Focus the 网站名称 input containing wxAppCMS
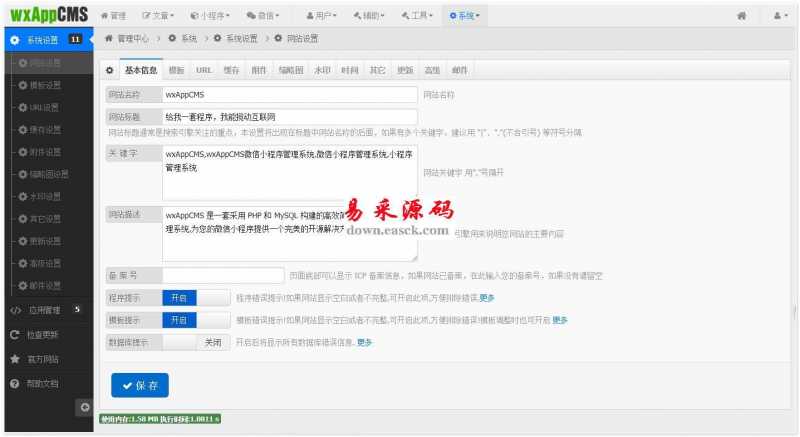This screenshot has width=800, height=437. [290, 94]
